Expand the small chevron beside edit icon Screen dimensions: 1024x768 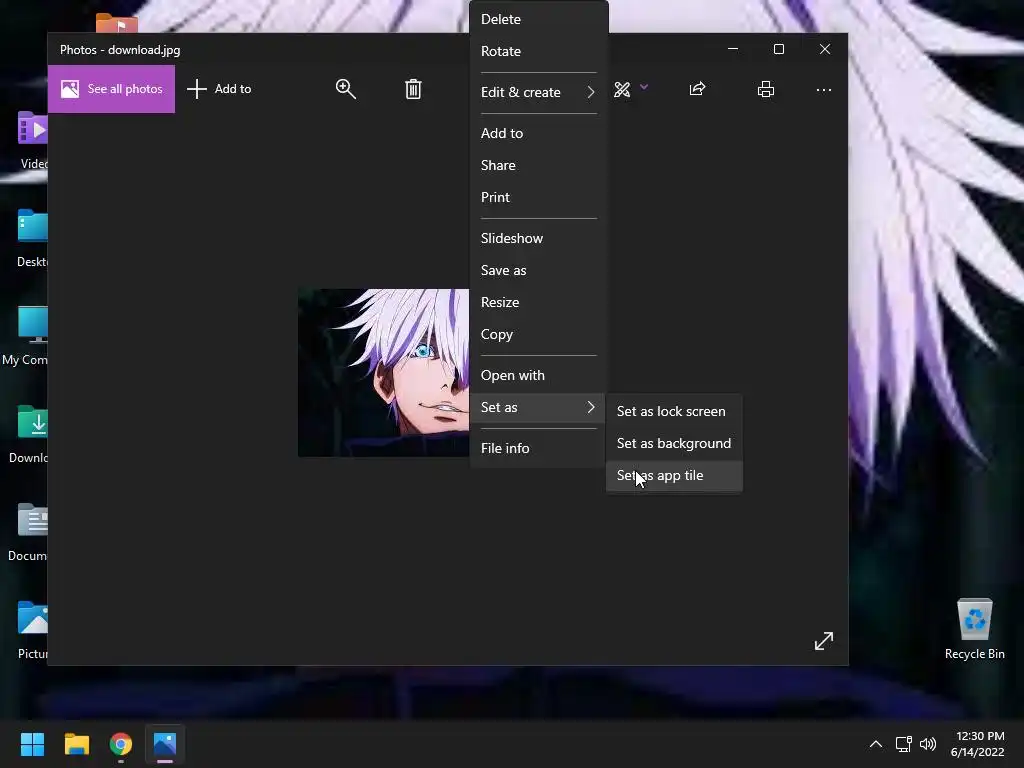point(644,86)
